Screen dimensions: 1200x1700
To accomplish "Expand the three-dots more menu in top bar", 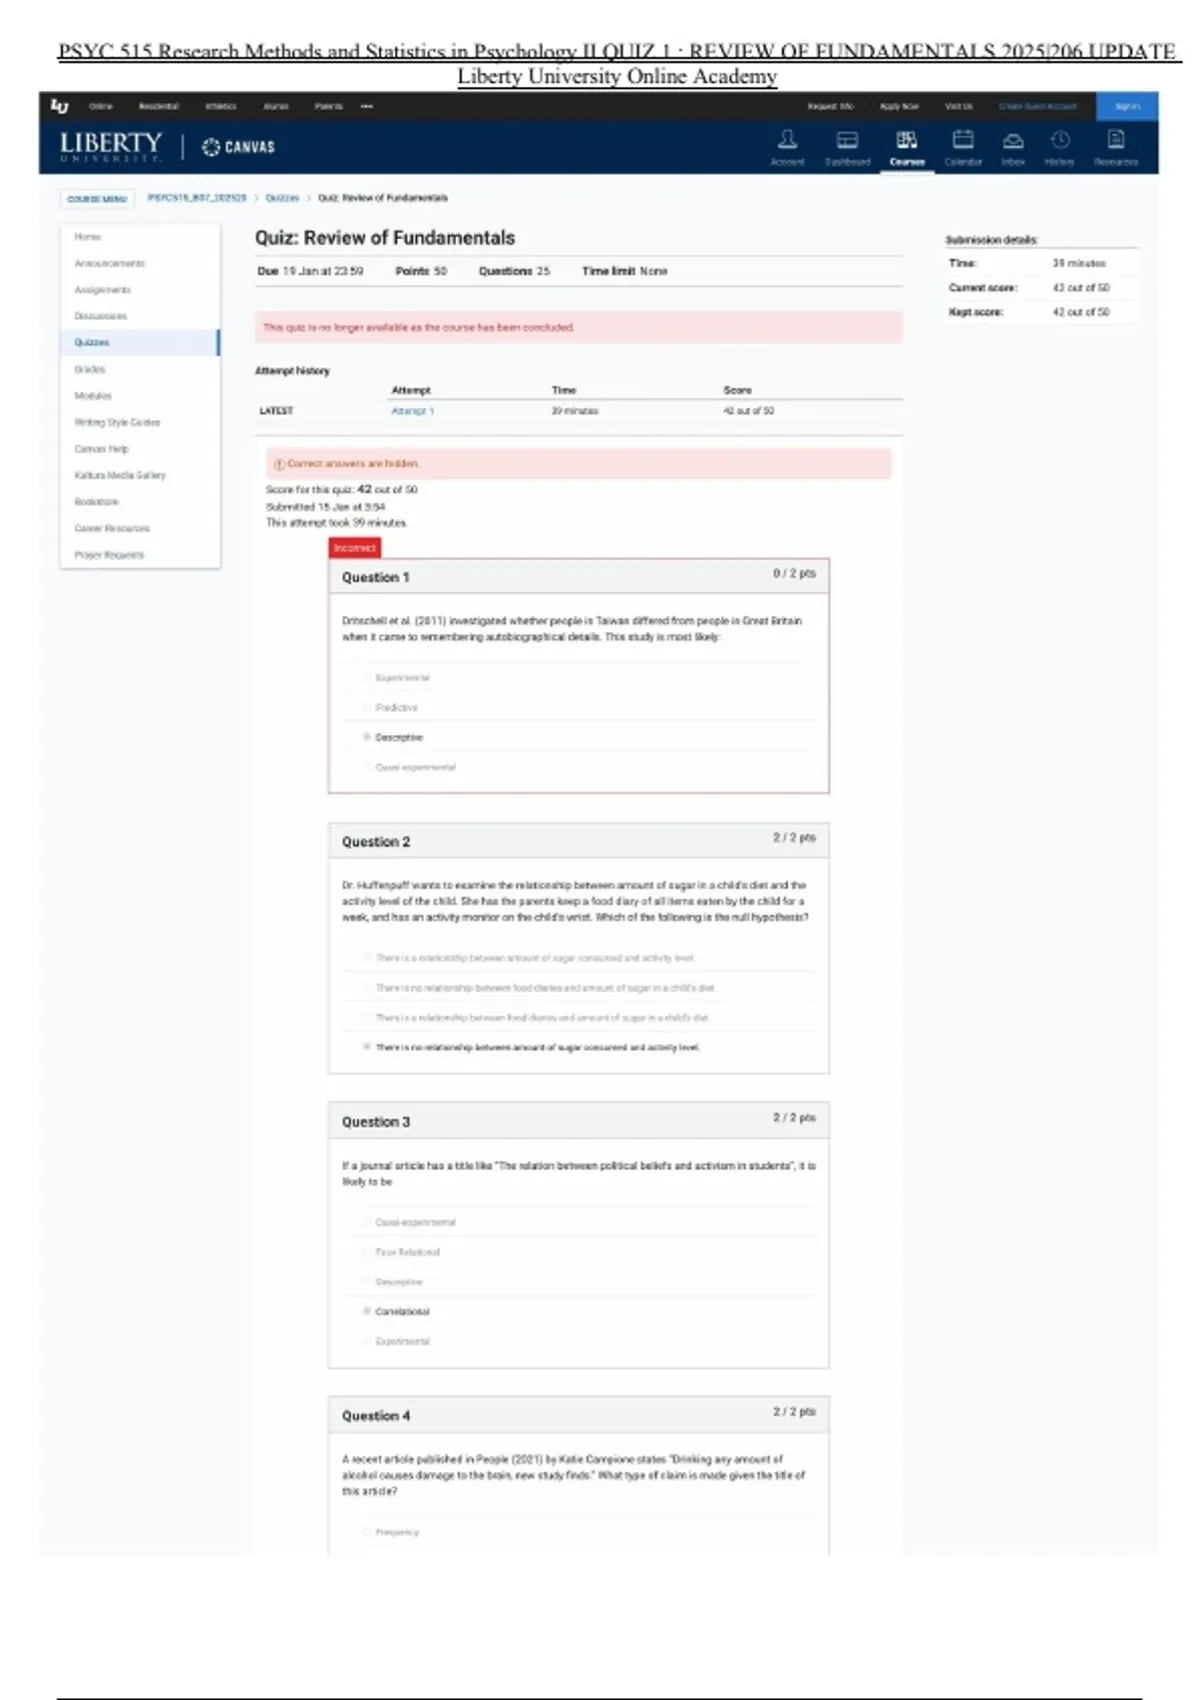I will pos(367,106).
